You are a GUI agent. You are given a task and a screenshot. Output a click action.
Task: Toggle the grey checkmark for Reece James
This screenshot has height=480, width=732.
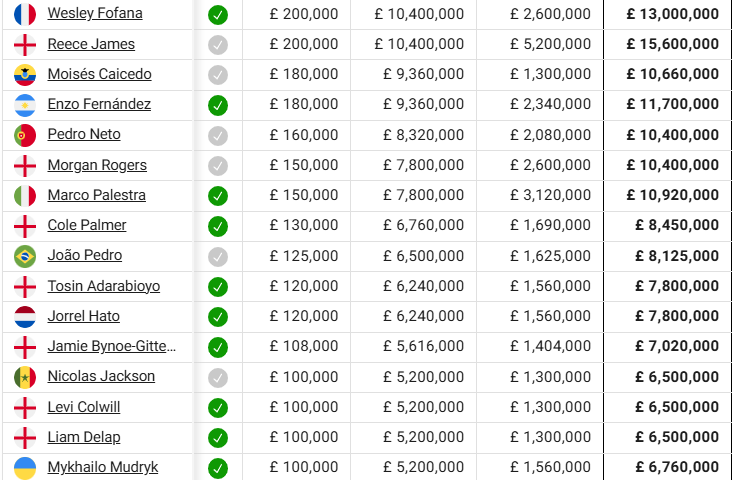click(218, 45)
